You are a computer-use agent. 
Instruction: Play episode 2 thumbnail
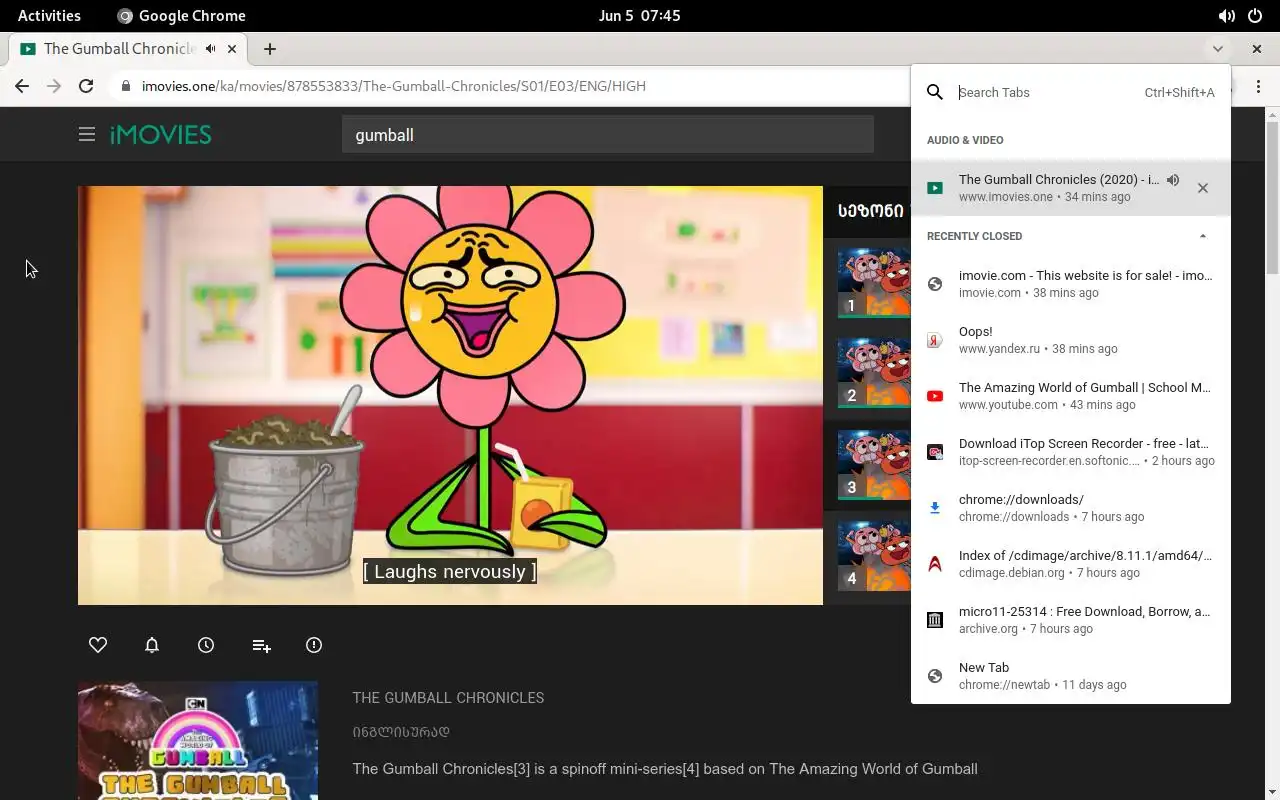click(x=874, y=372)
